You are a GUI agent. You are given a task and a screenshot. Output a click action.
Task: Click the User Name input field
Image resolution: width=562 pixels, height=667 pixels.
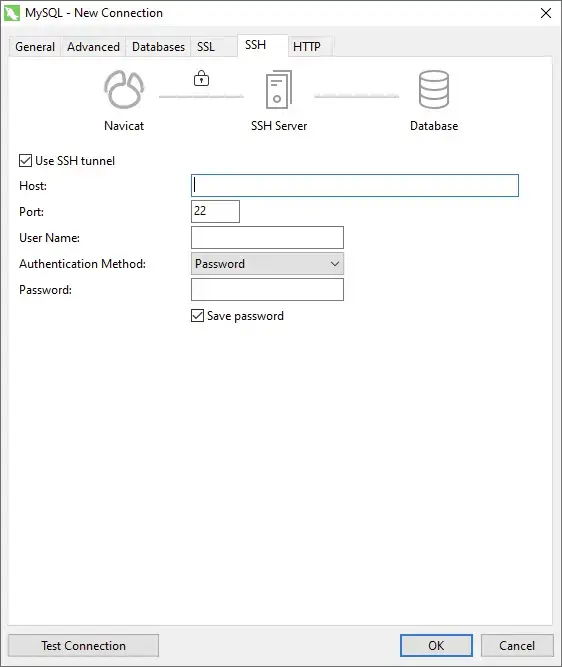pos(267,237)
